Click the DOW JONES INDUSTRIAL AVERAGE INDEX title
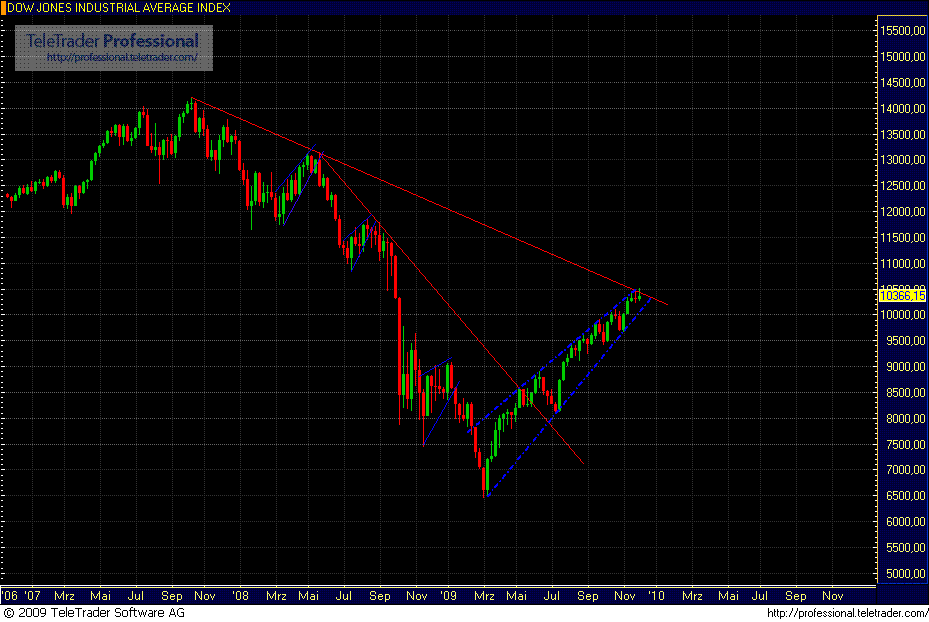The image size is (929, 622). (120, 7)
